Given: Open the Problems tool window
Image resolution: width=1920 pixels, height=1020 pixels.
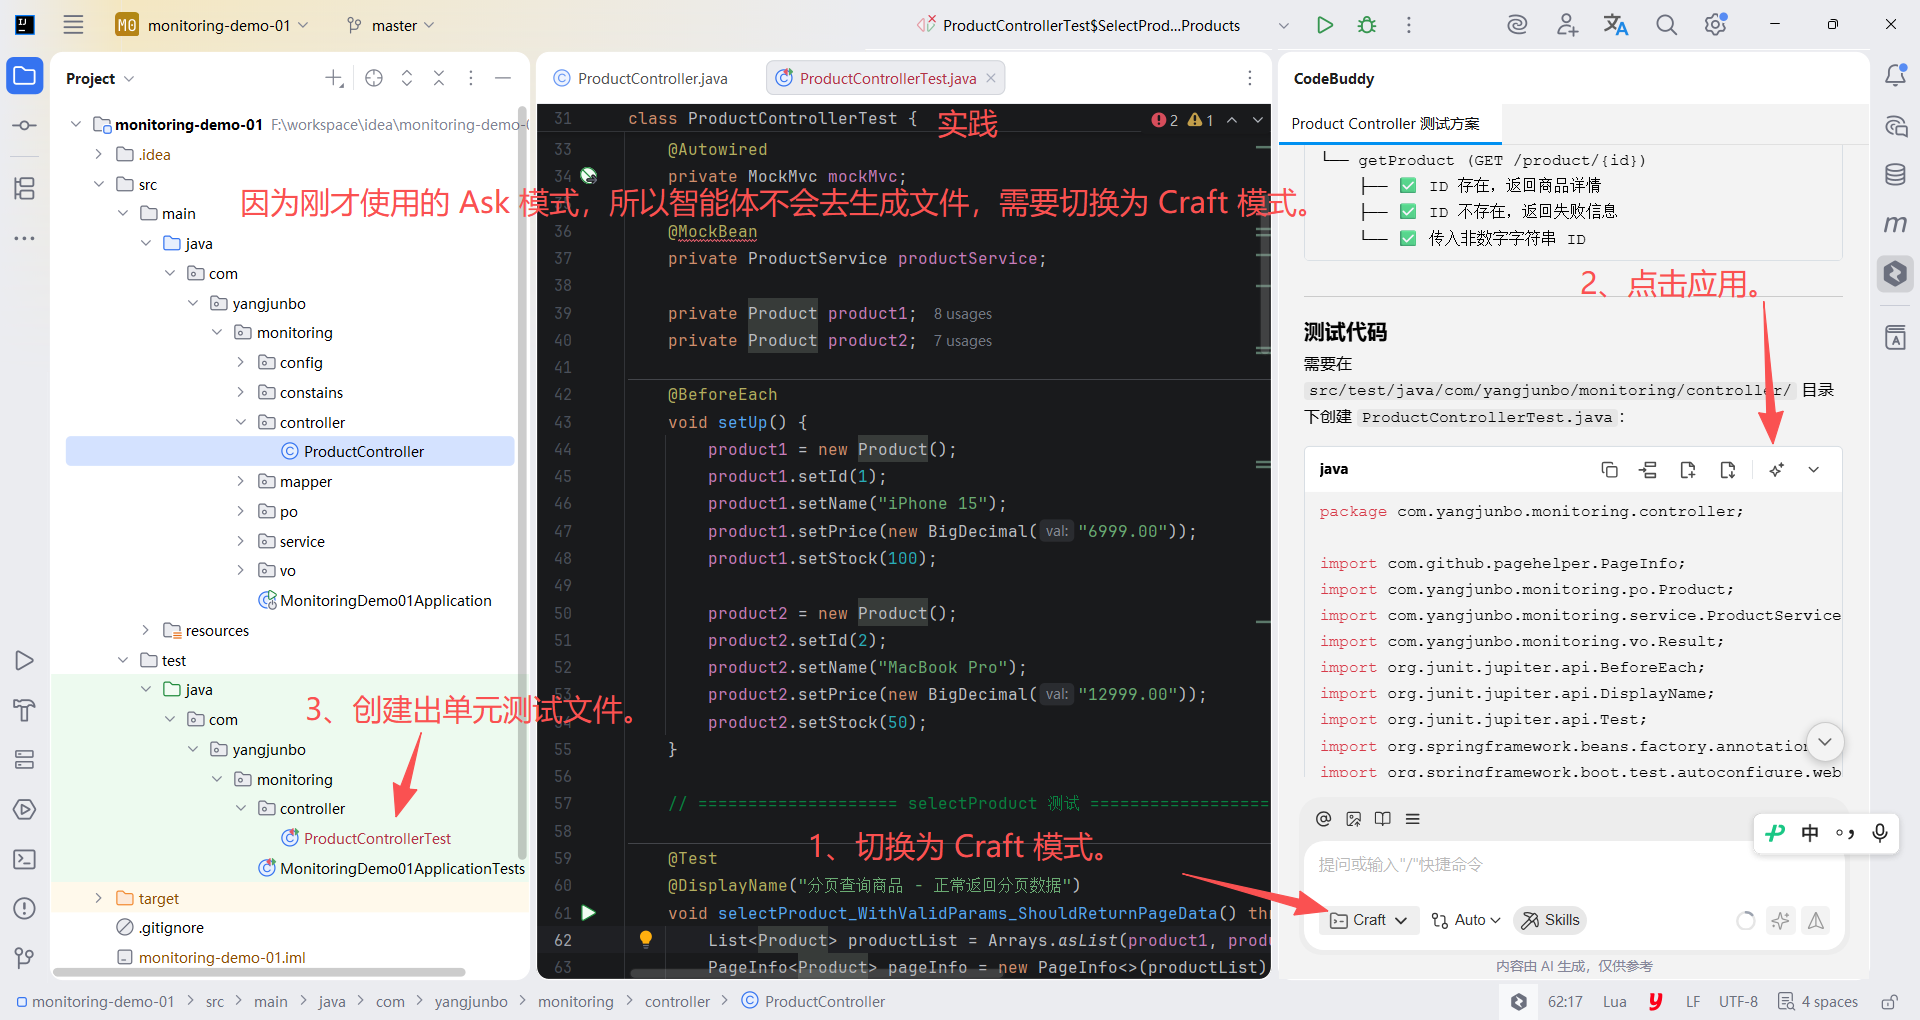Looking at the screenshot, I should tap(25, 908).
